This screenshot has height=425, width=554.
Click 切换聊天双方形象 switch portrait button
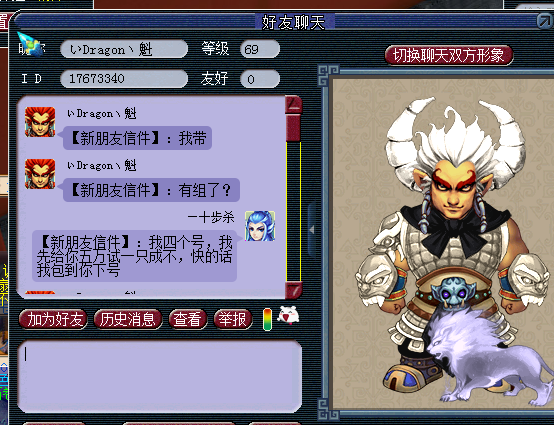click(x=449, y=55)
